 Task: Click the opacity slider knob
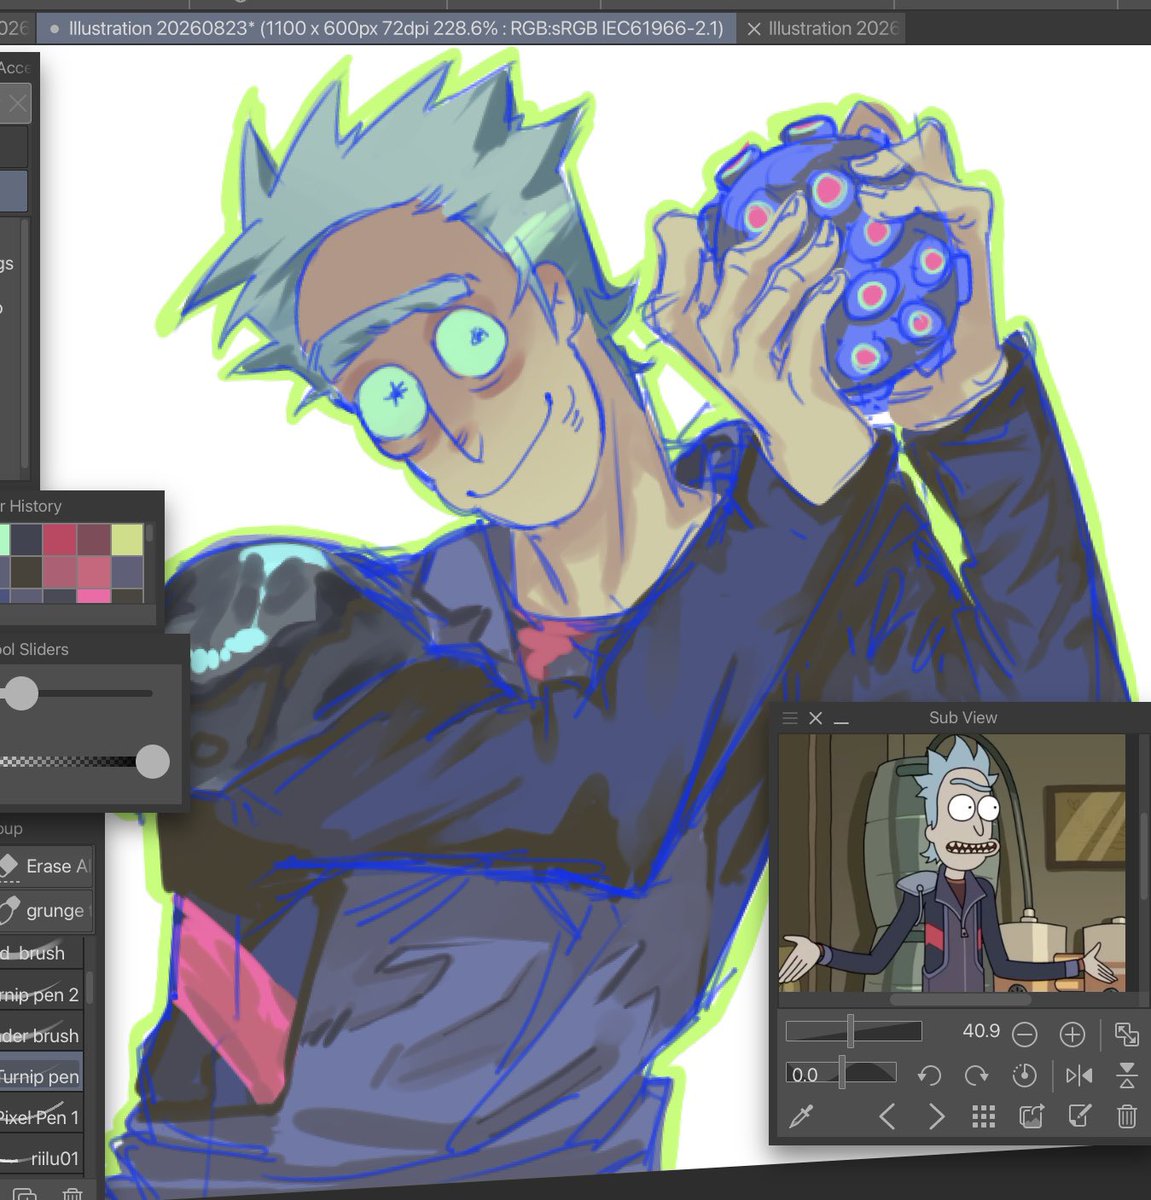point(152,762)
